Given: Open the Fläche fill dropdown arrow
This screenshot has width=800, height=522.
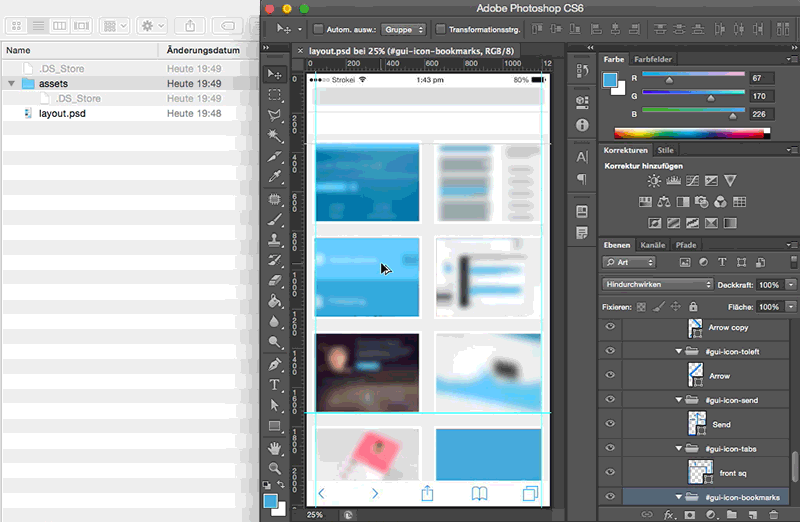Looking at the screenshot, I should click(791, 307).
